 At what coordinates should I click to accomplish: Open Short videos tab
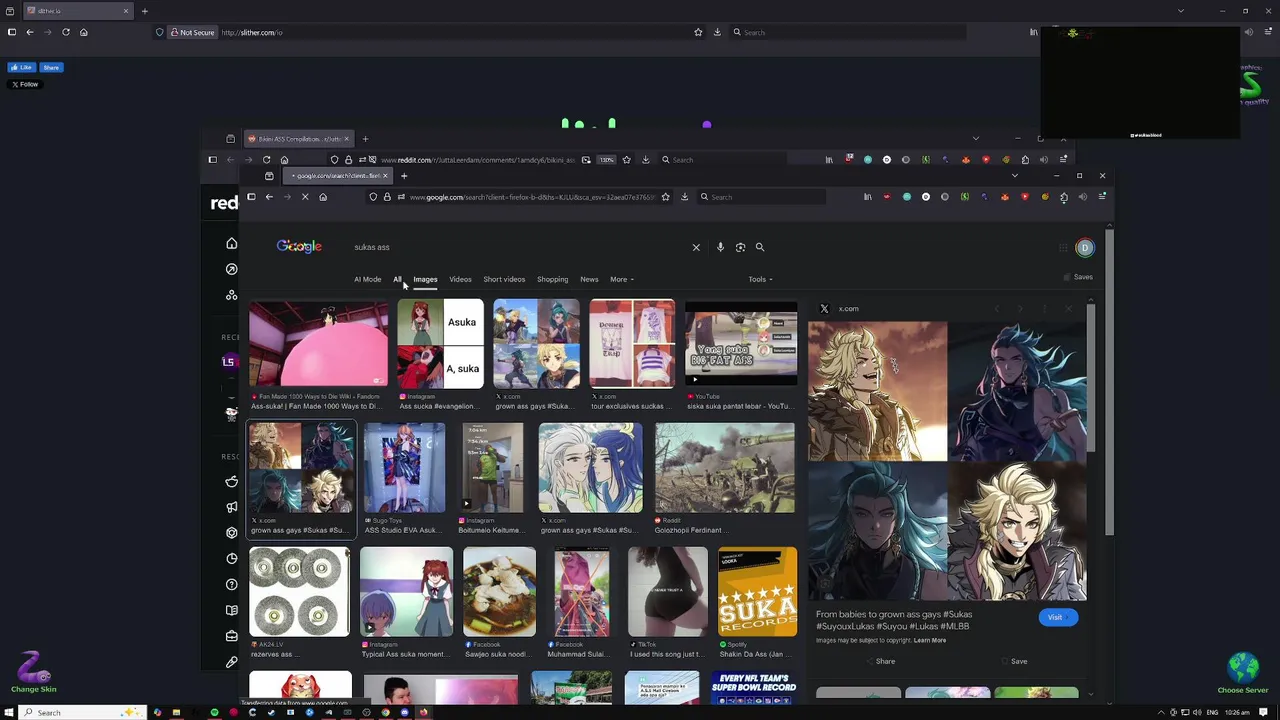(x=504, y=279)
